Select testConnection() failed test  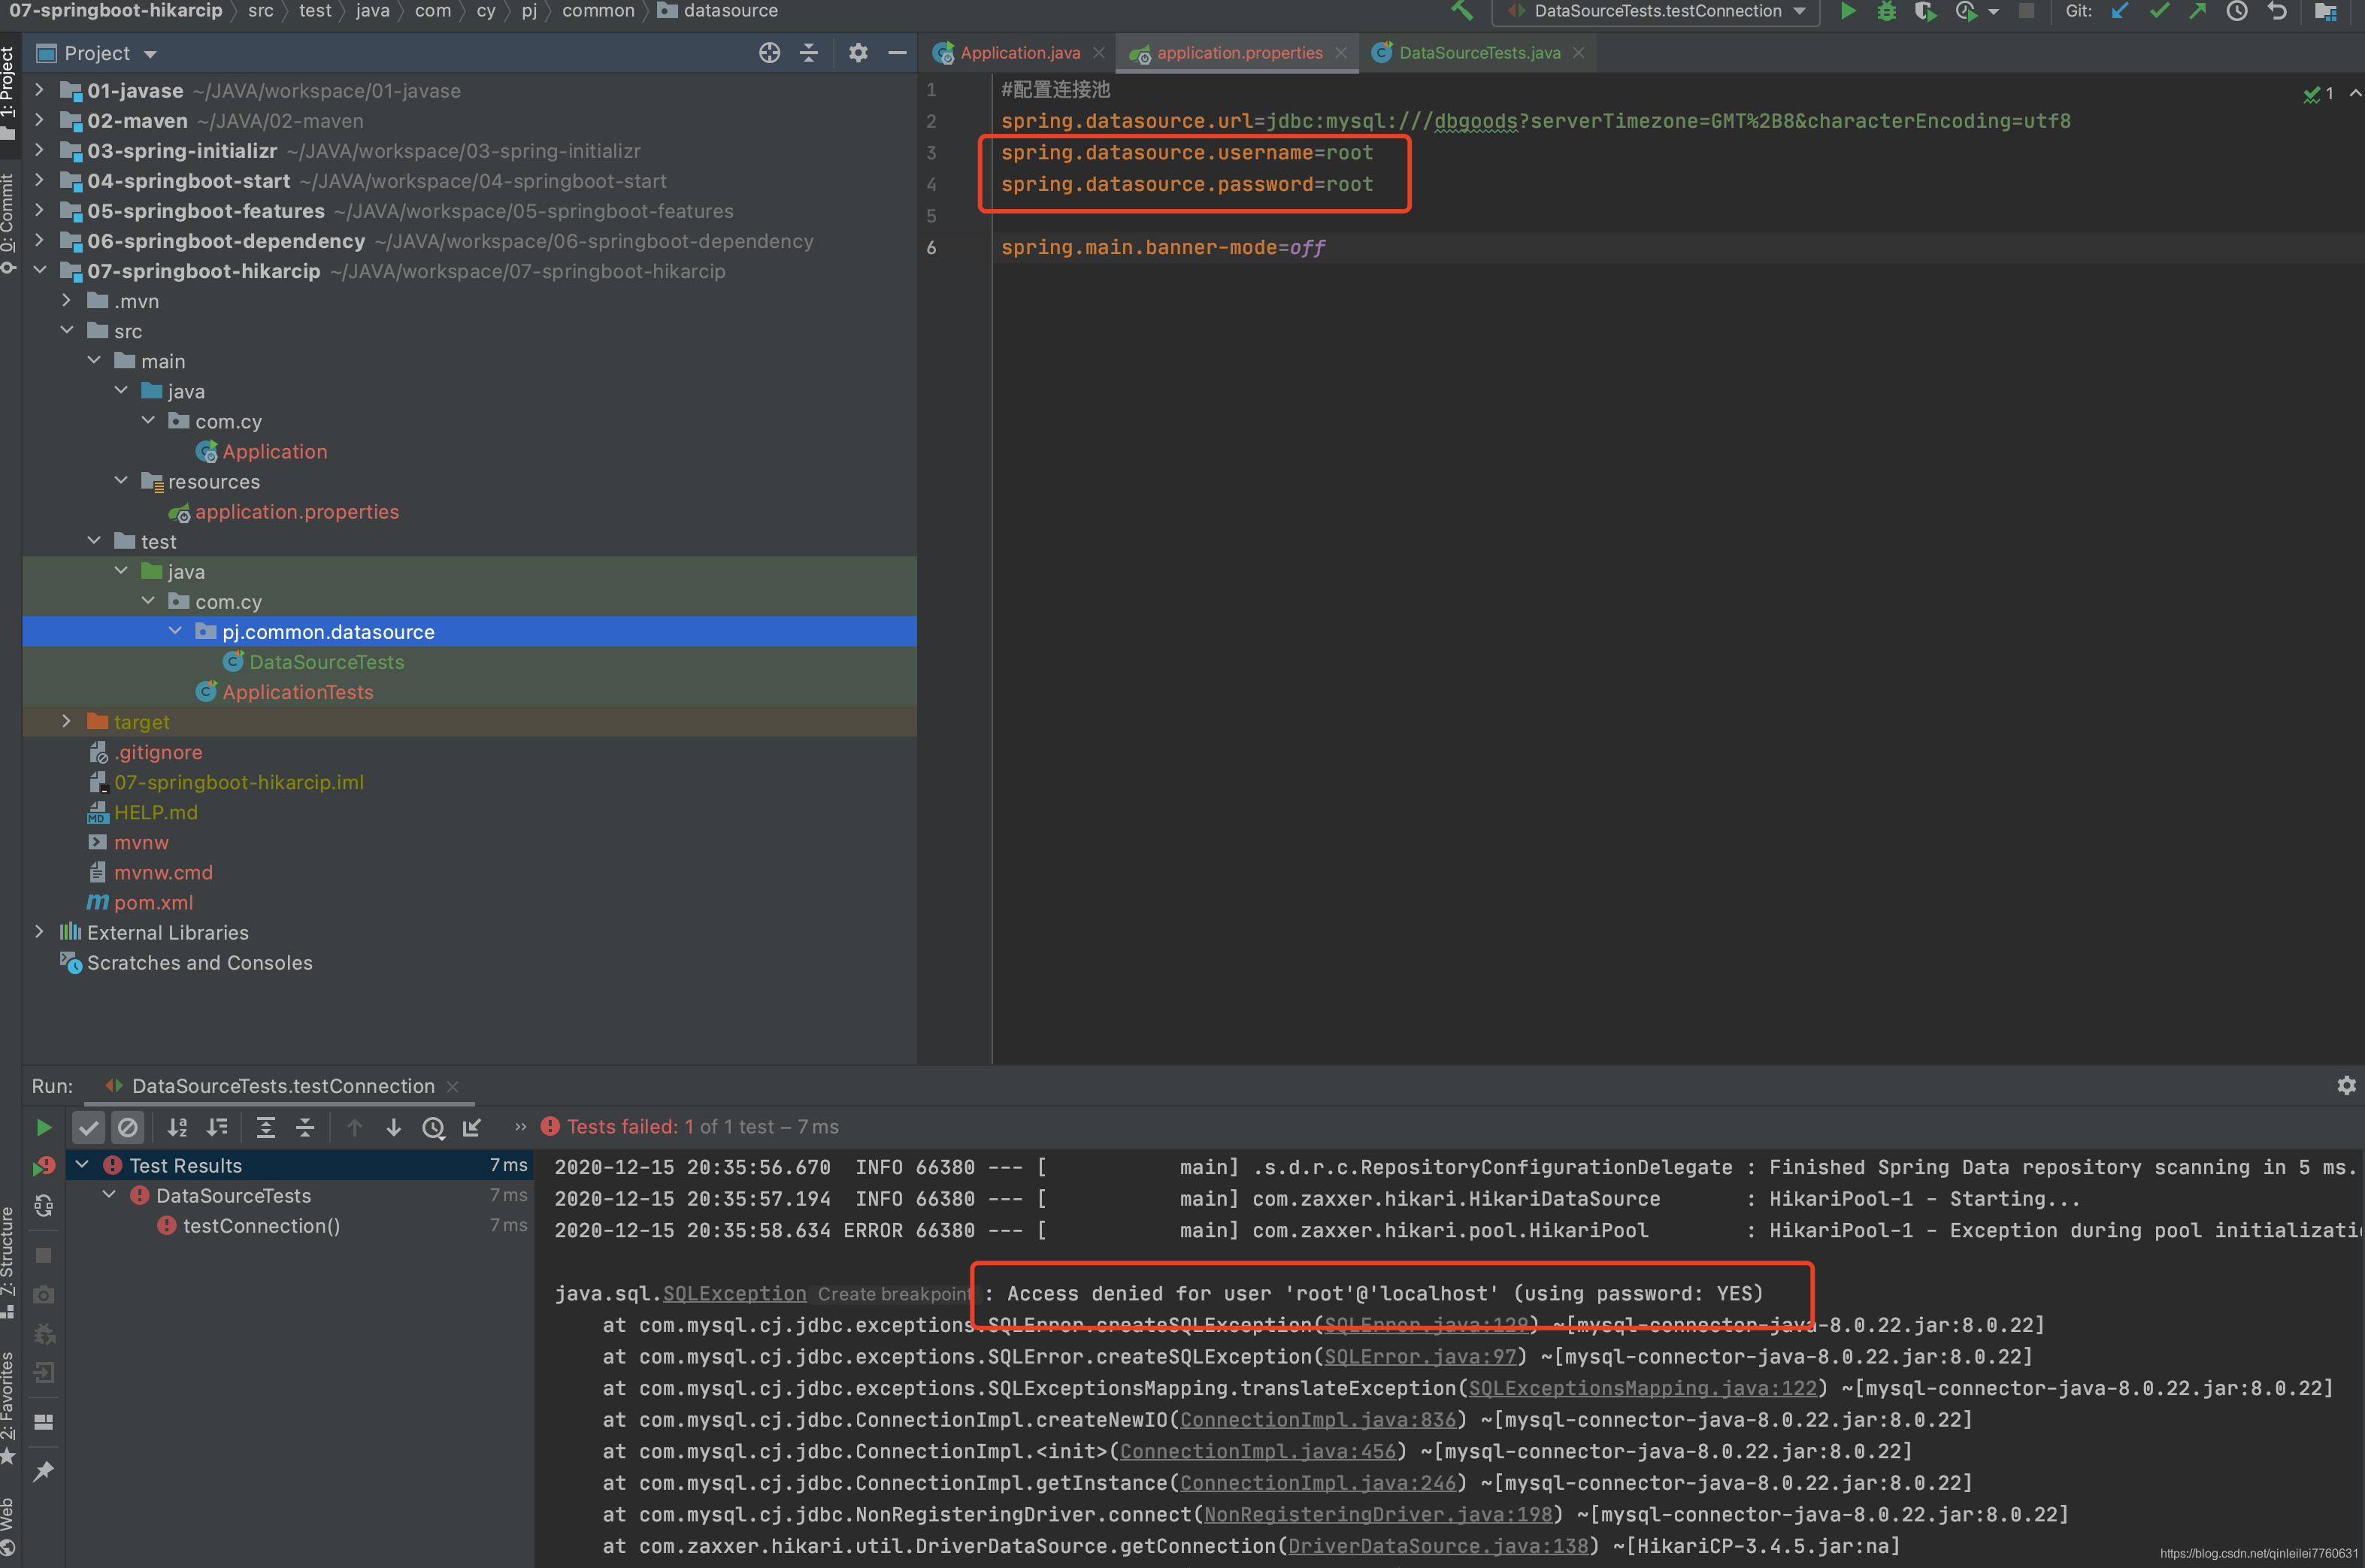pos(261,1225)
